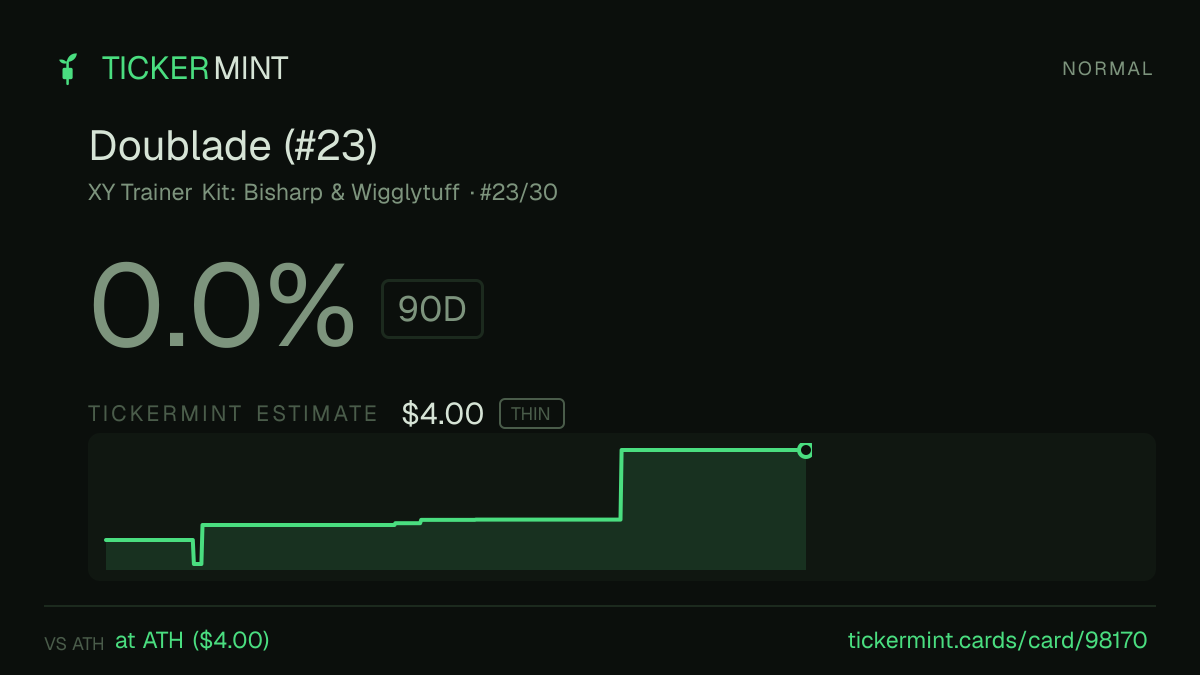The width and height of the screenshot is (1200, 675).
Task: Click the XY Trainer Kit set name
Action: [279, 192]
